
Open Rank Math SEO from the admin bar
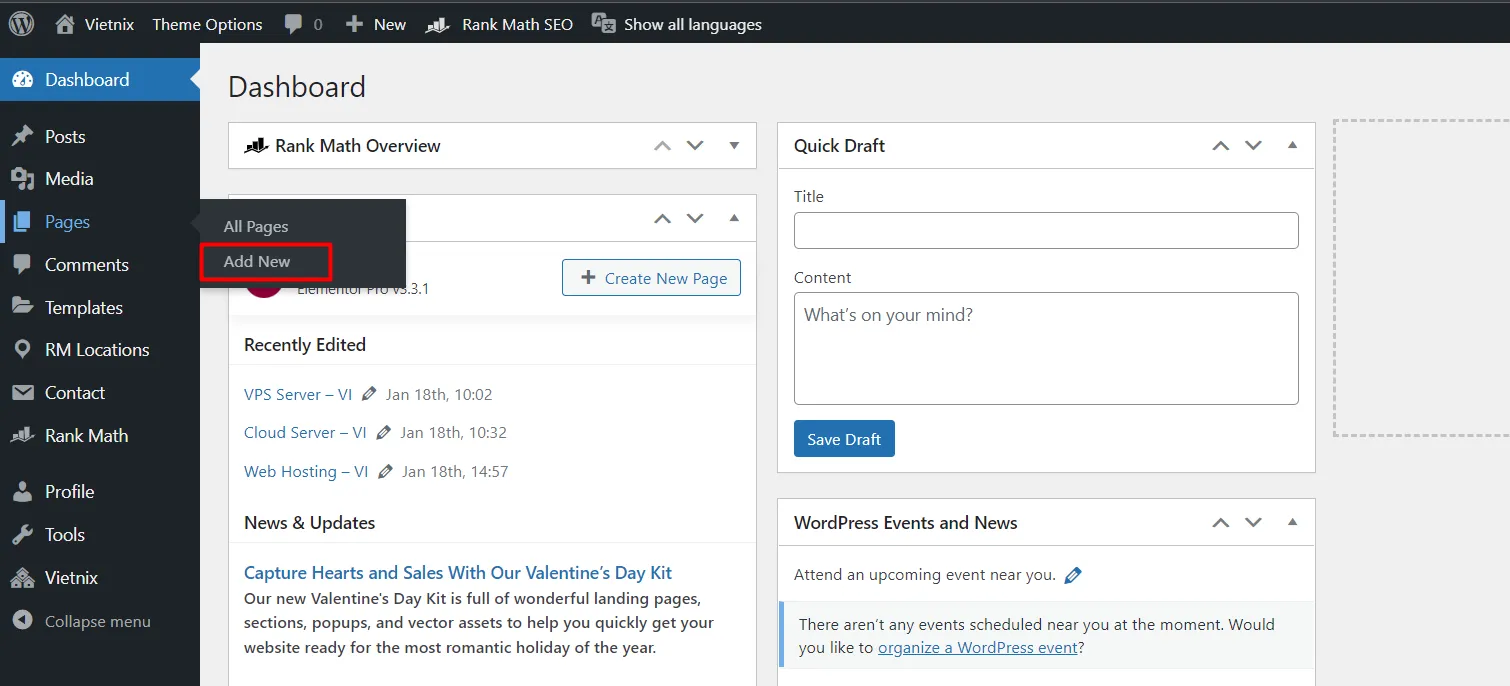498,23
